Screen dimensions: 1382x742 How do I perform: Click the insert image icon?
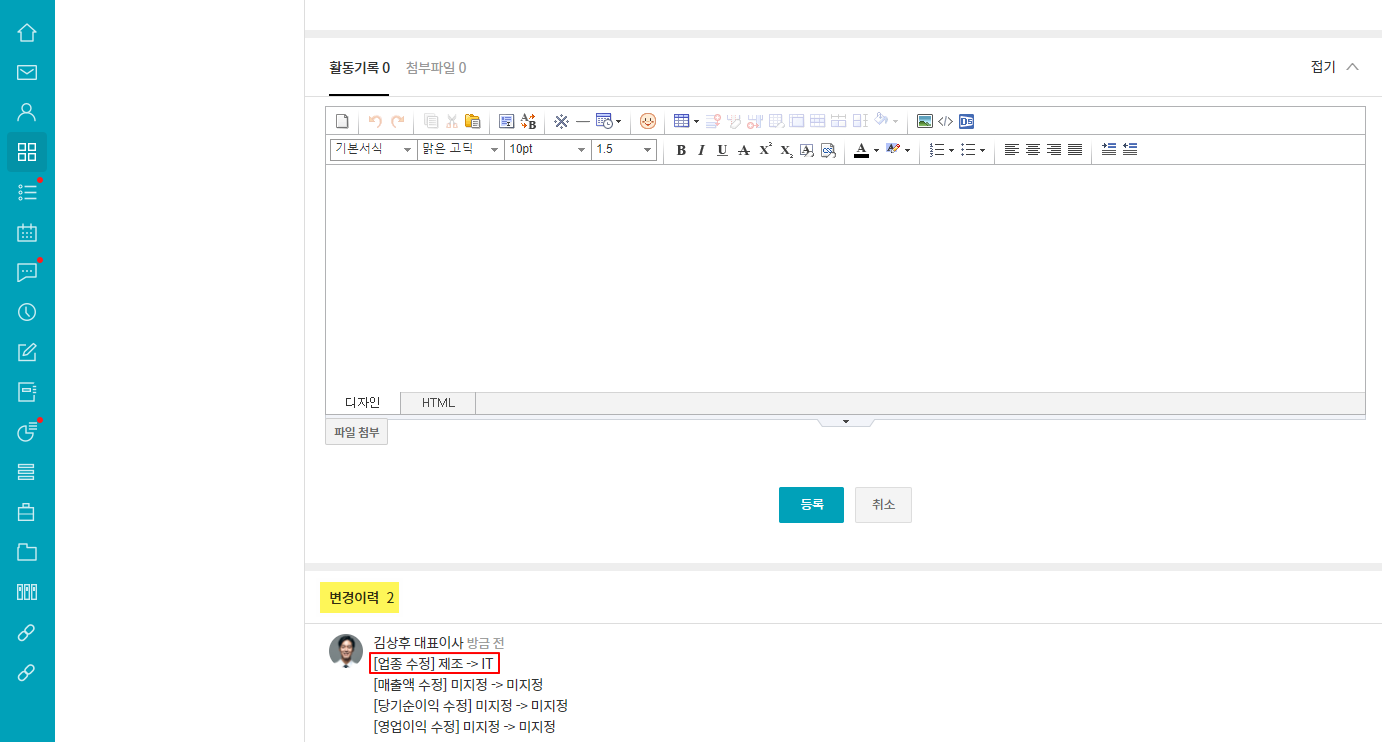point(925,121)
